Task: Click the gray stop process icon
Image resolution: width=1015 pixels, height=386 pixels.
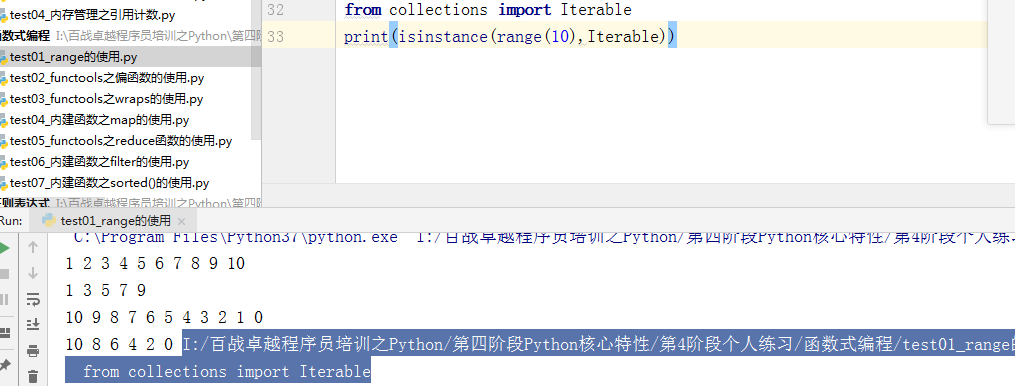Action: coord(4,274)
